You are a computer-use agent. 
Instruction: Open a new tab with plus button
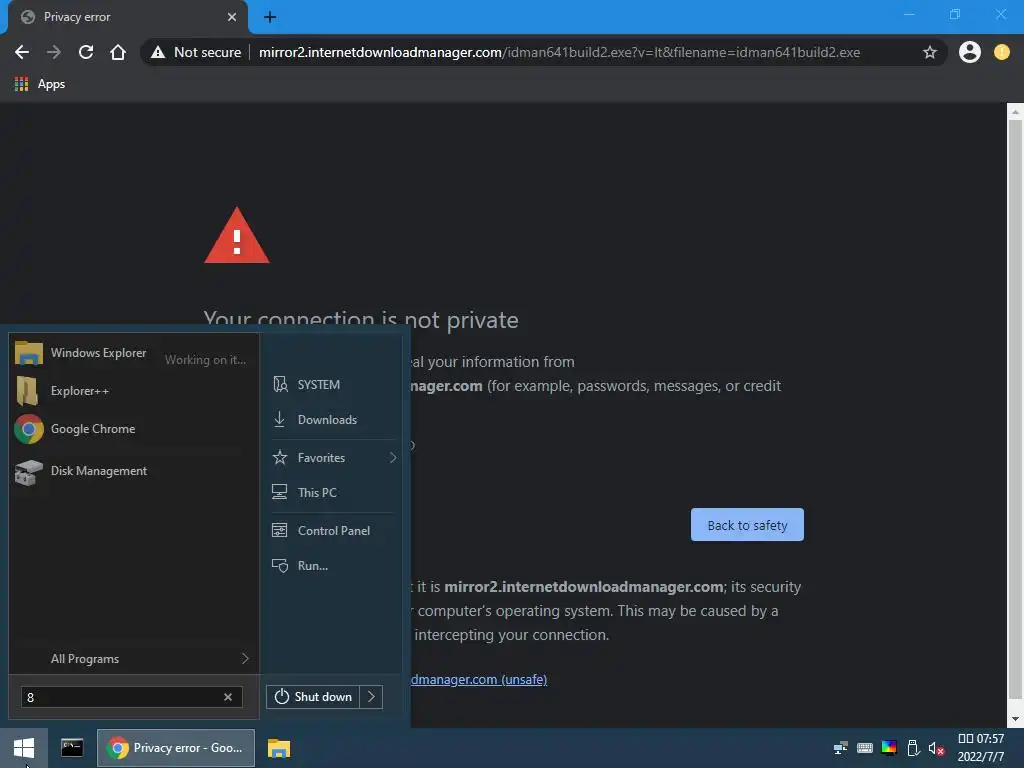point(270,17)
